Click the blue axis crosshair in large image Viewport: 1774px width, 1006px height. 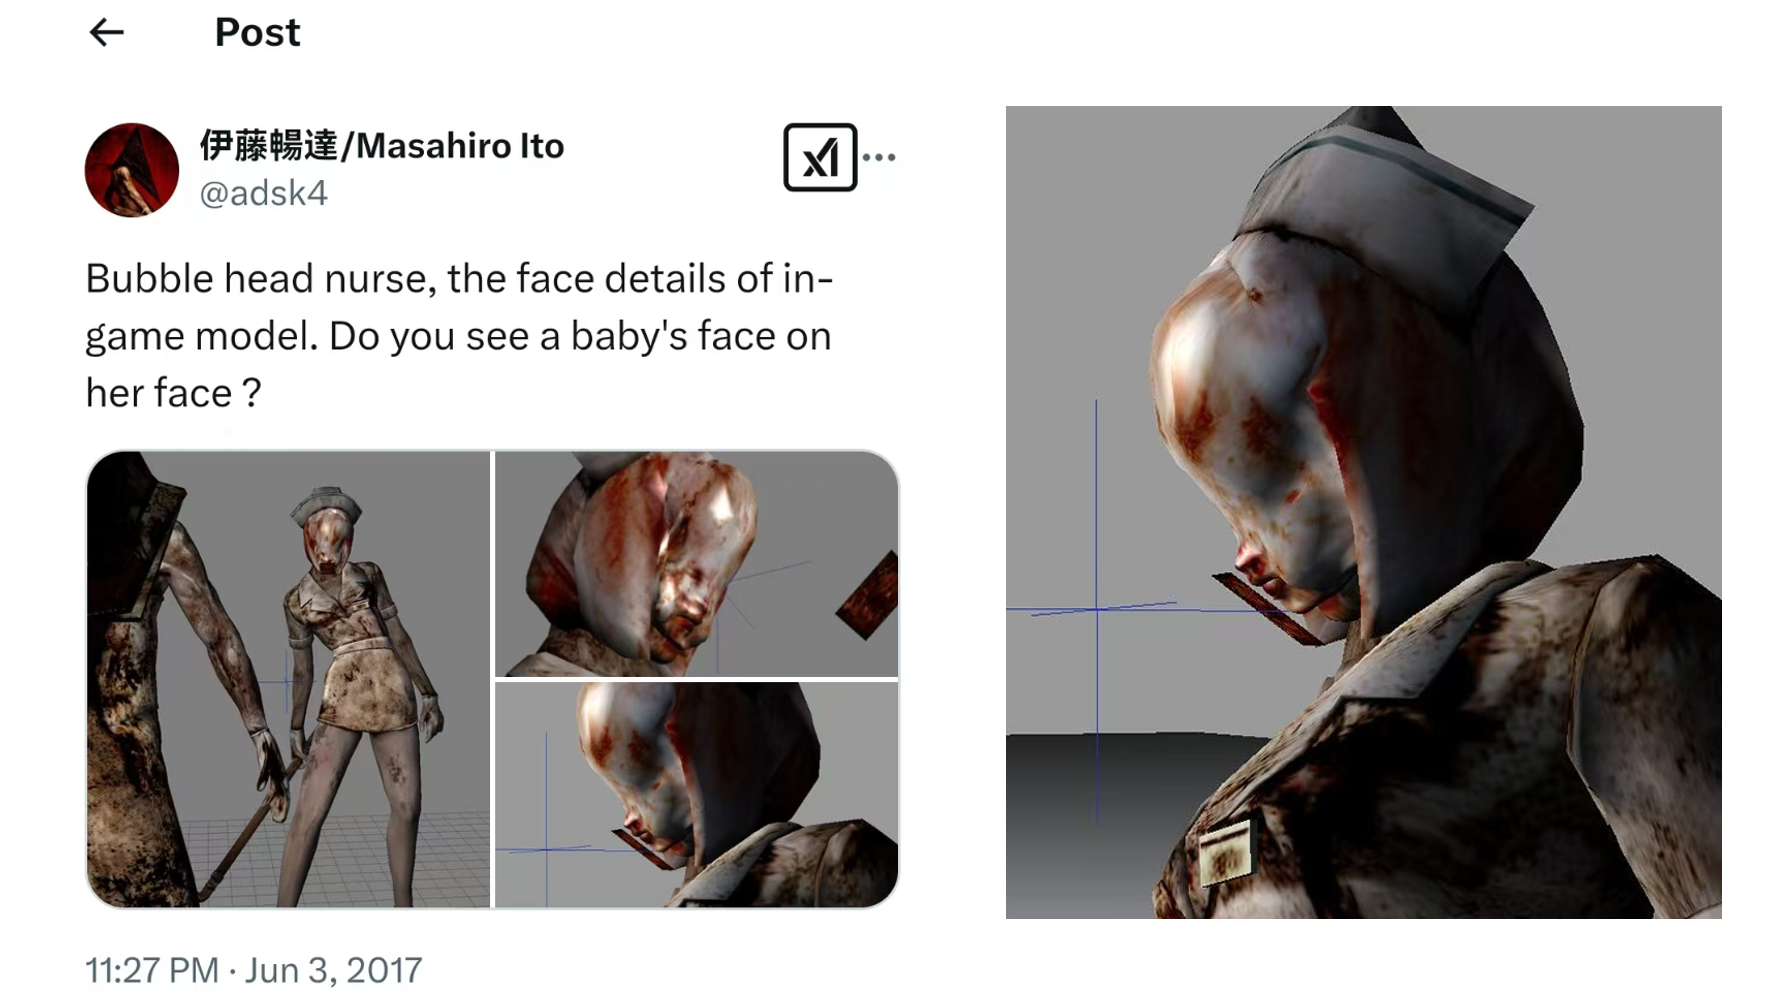coord(1097,608)
